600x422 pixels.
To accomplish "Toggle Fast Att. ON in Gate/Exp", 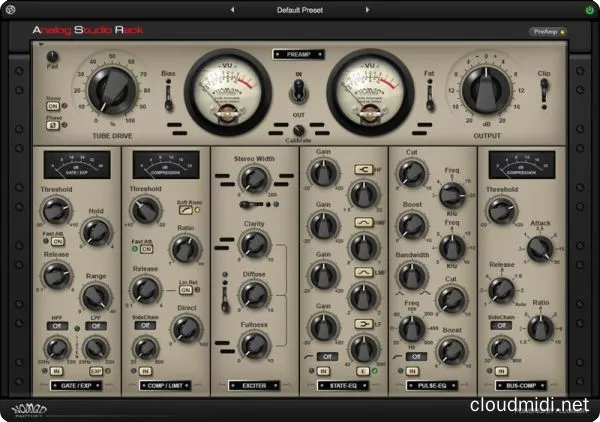I will (x=57, y=243).
